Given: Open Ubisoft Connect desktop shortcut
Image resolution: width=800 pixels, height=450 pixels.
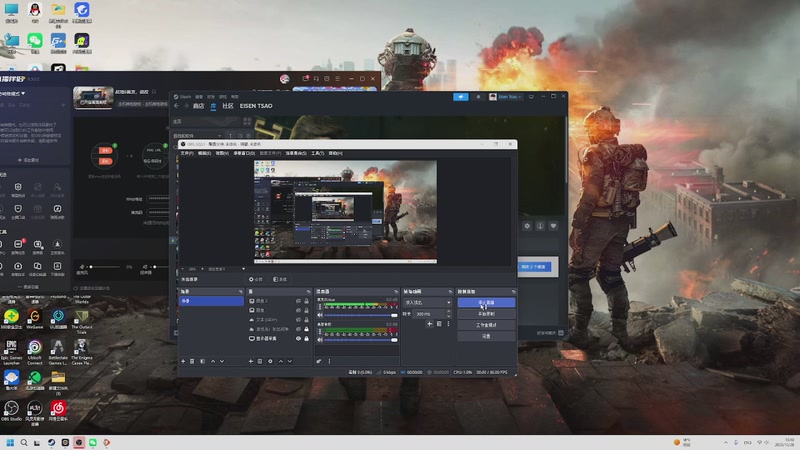Looking at the screenshot, I should (x=35, y=352).
